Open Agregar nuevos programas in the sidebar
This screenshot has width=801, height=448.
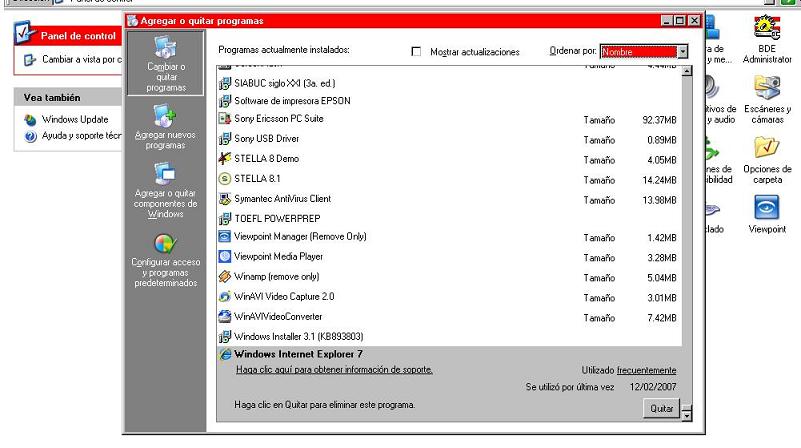pyautogui.click(x=165, y=127)
